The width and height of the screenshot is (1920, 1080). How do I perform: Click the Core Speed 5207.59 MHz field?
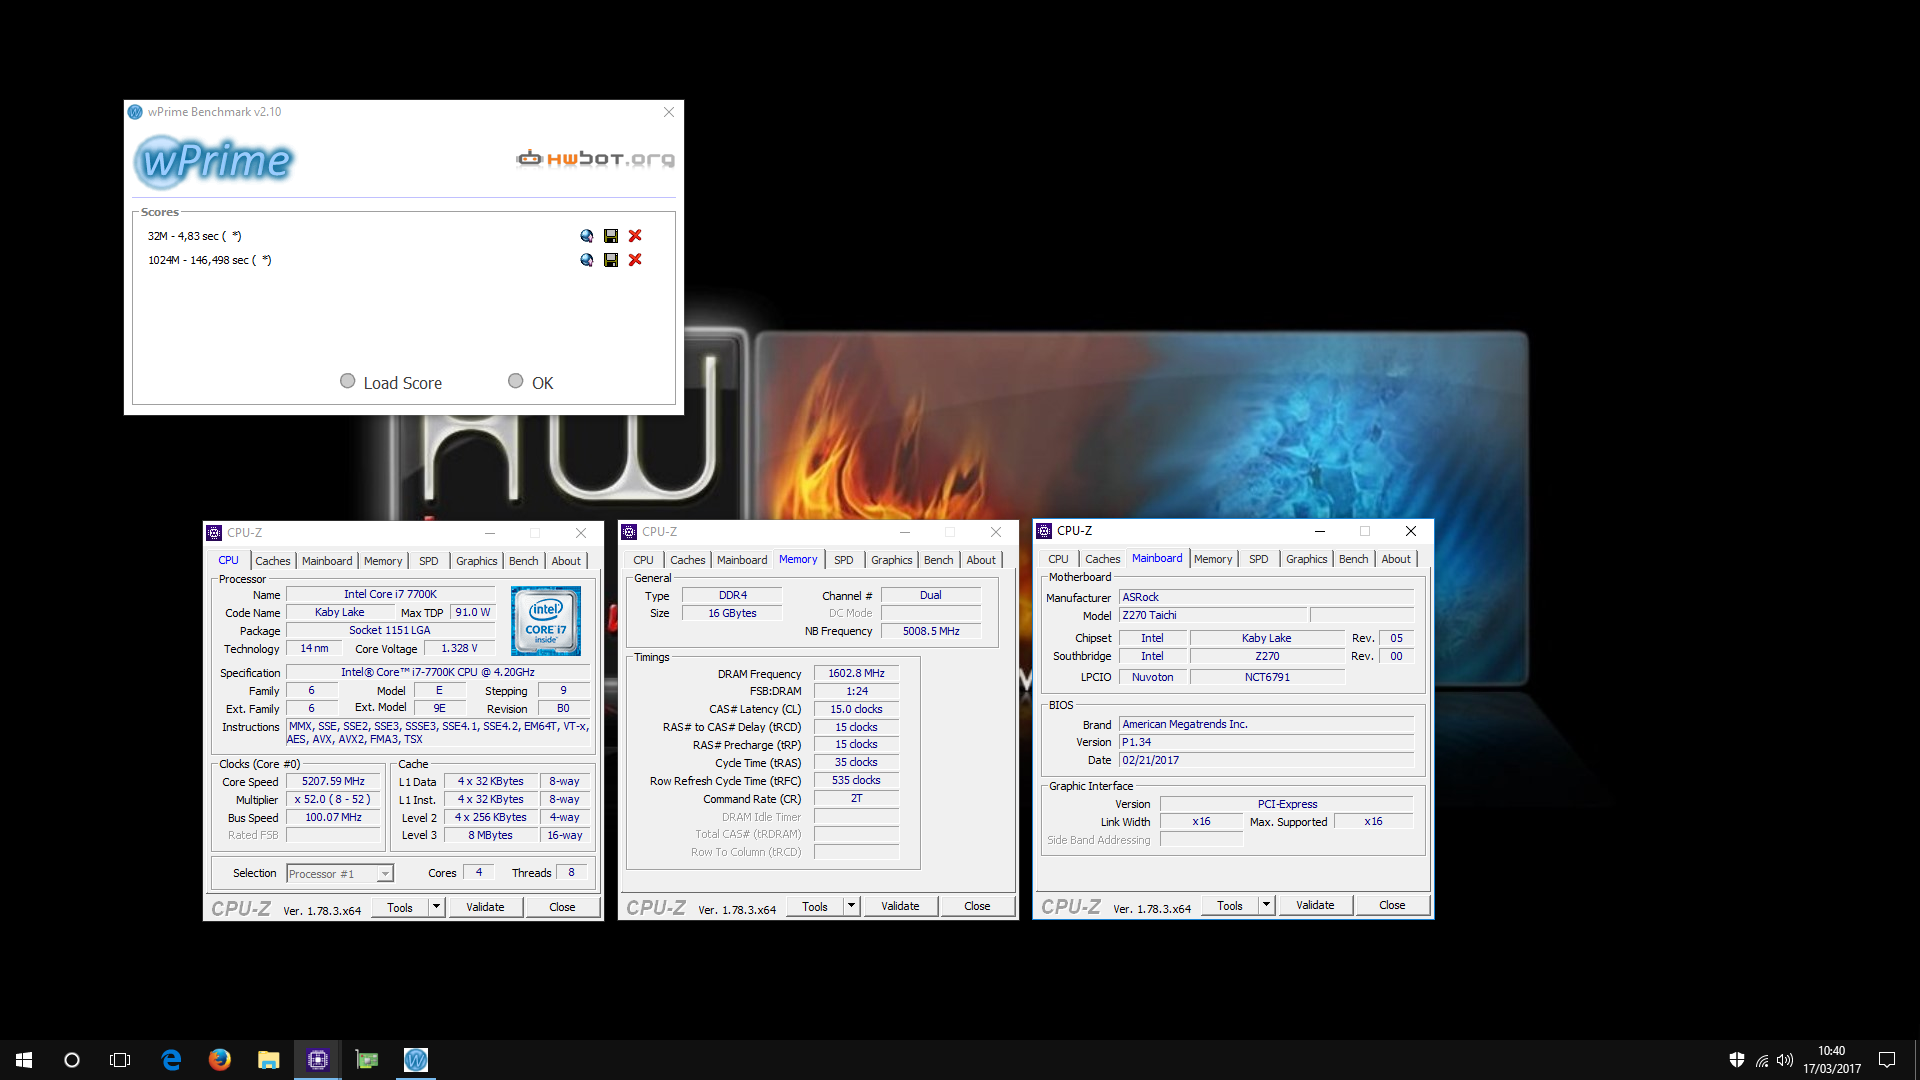tap(333, 782)
